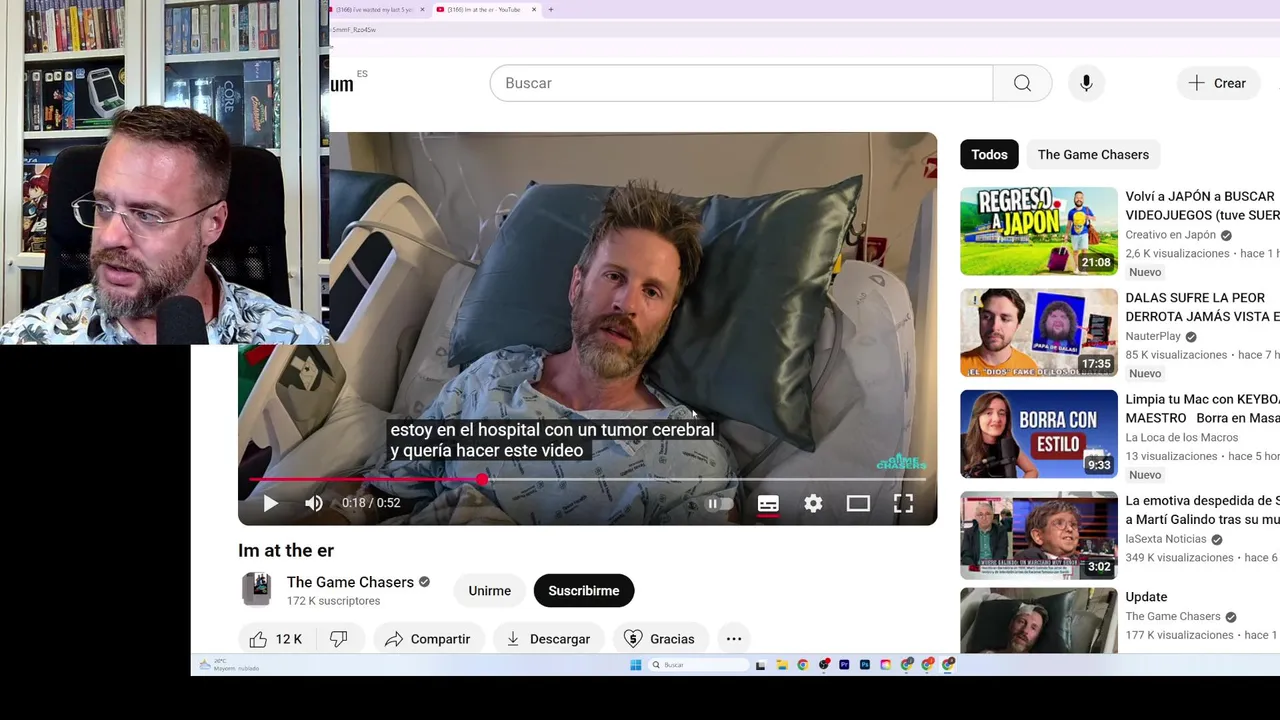Click the Suscribirme subscribe button
1280x720 pixels.
coord(584,591)
